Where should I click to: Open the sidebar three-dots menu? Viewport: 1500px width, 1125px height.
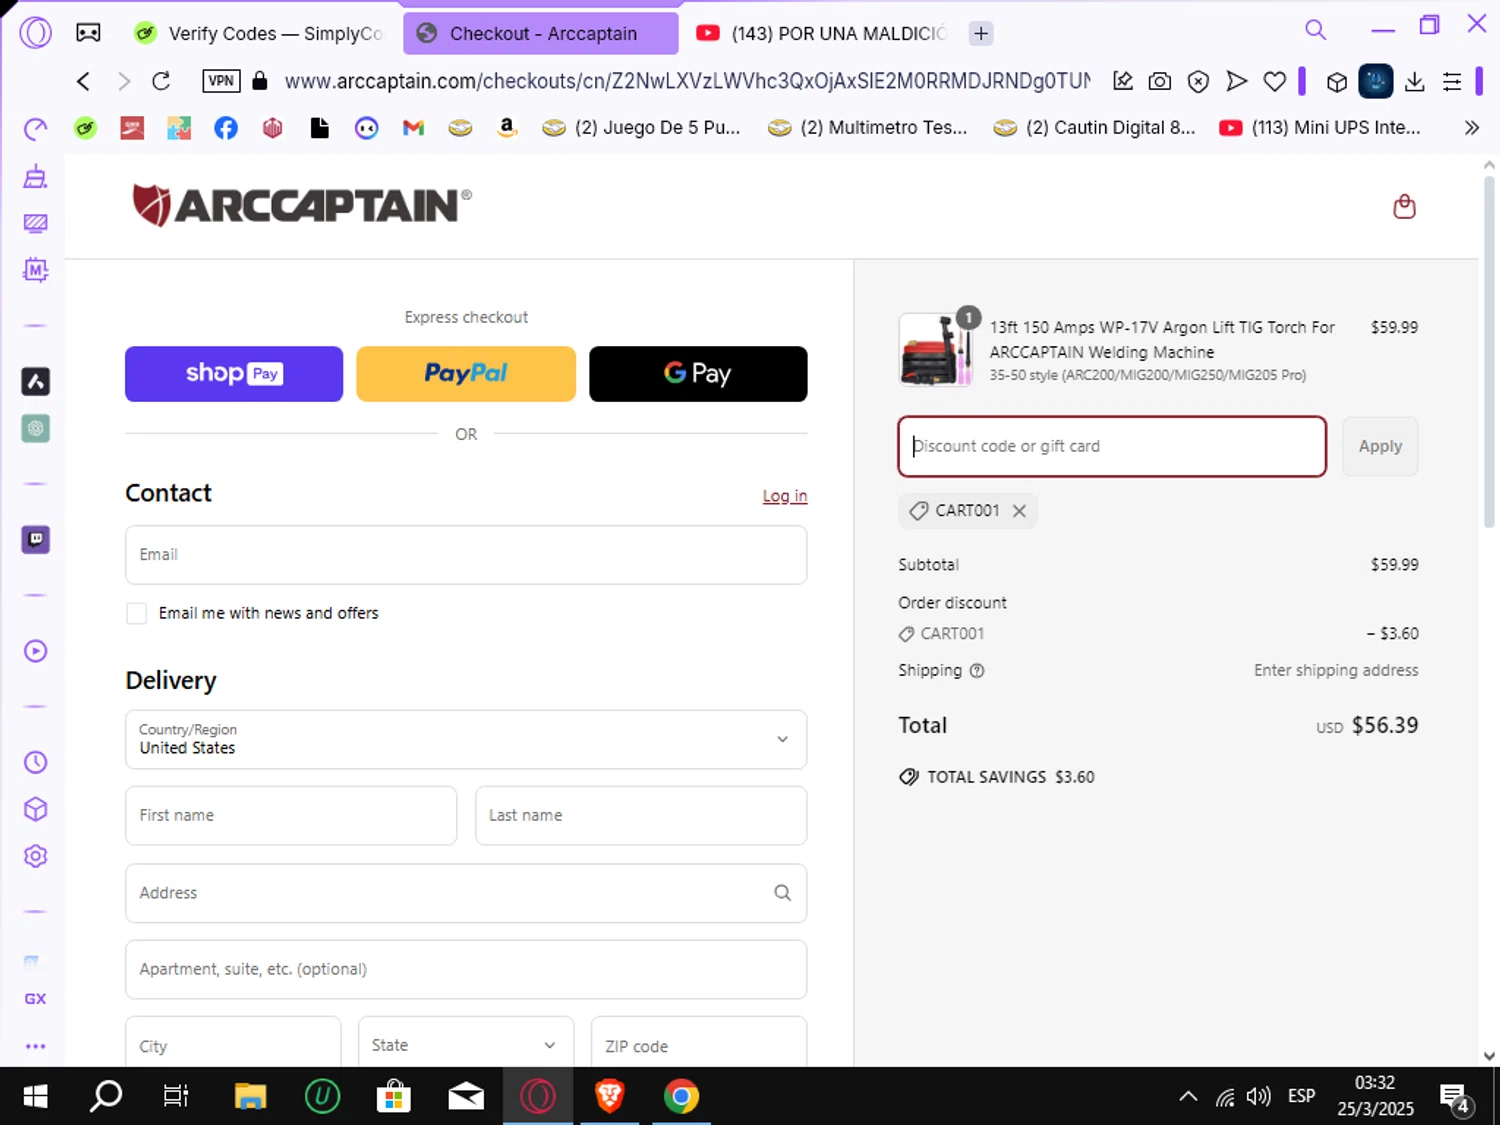point(36,1046)
